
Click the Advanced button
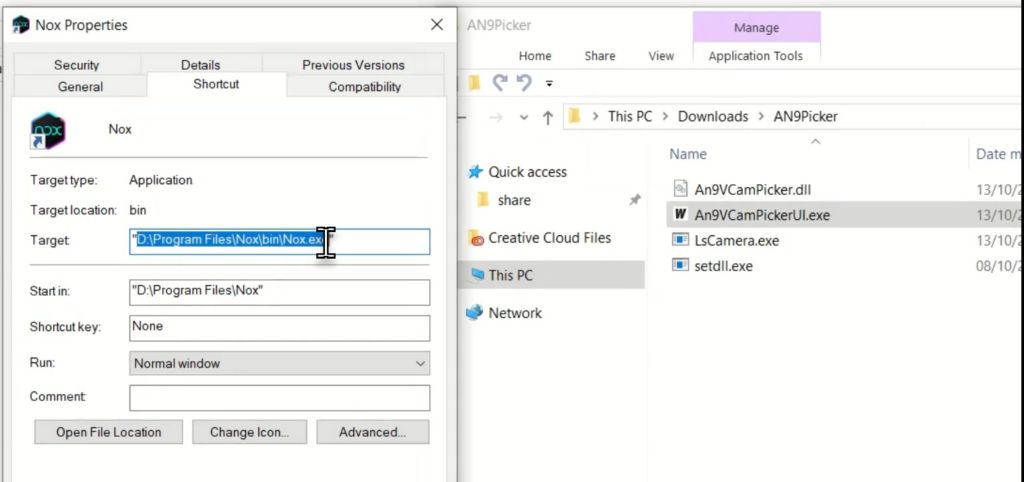372,432
